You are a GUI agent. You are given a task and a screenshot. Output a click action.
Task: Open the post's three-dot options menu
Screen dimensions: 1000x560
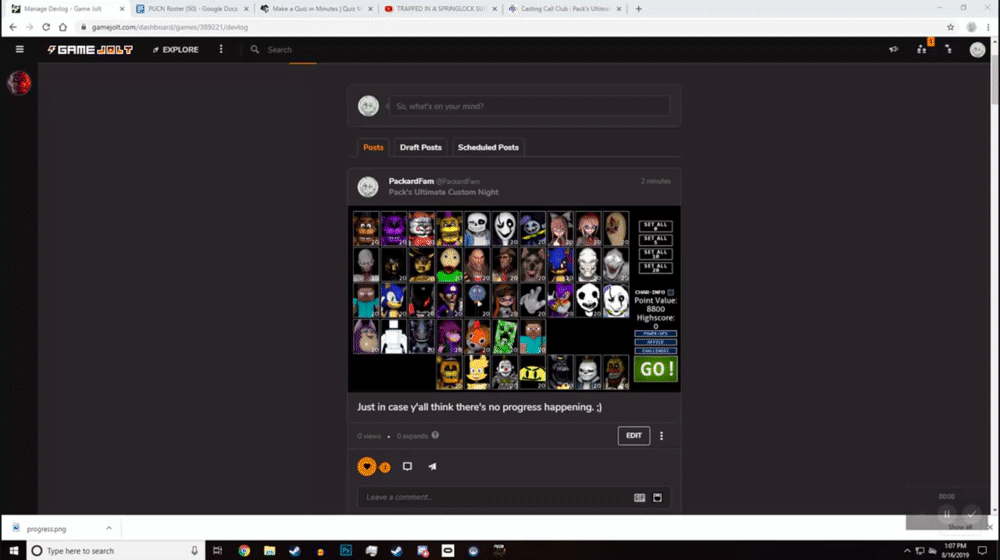point(661,436)
